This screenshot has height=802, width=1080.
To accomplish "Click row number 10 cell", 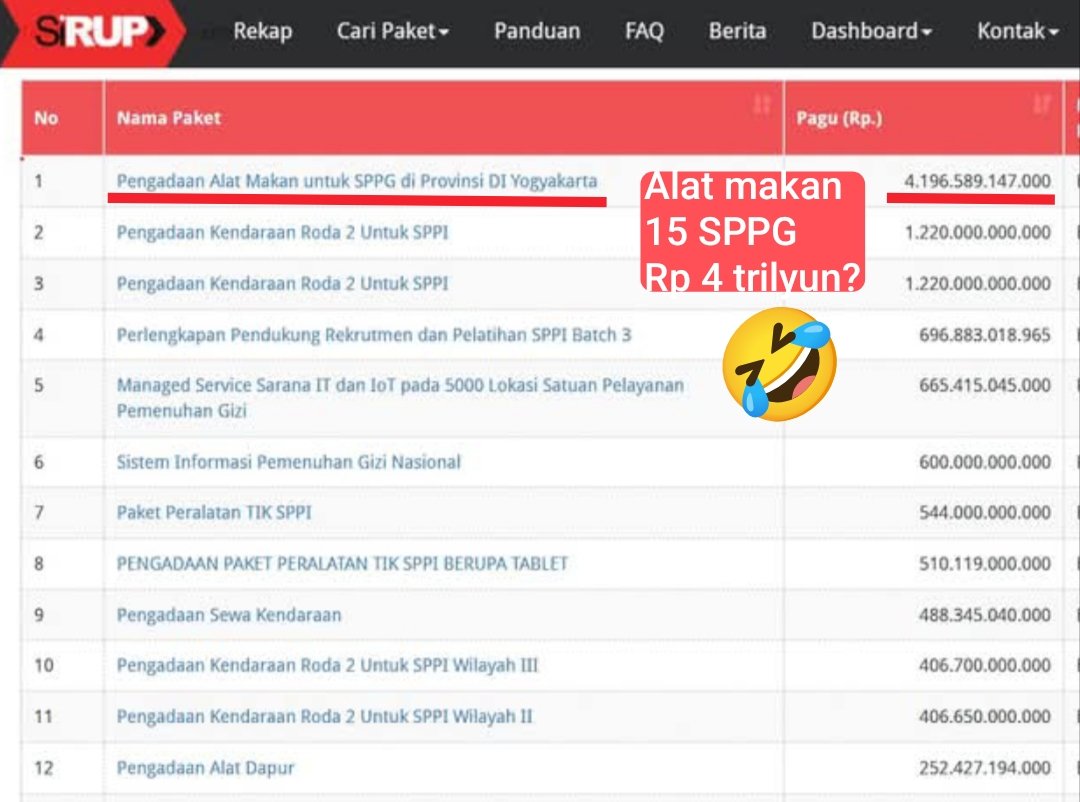I will pos(63,666).
